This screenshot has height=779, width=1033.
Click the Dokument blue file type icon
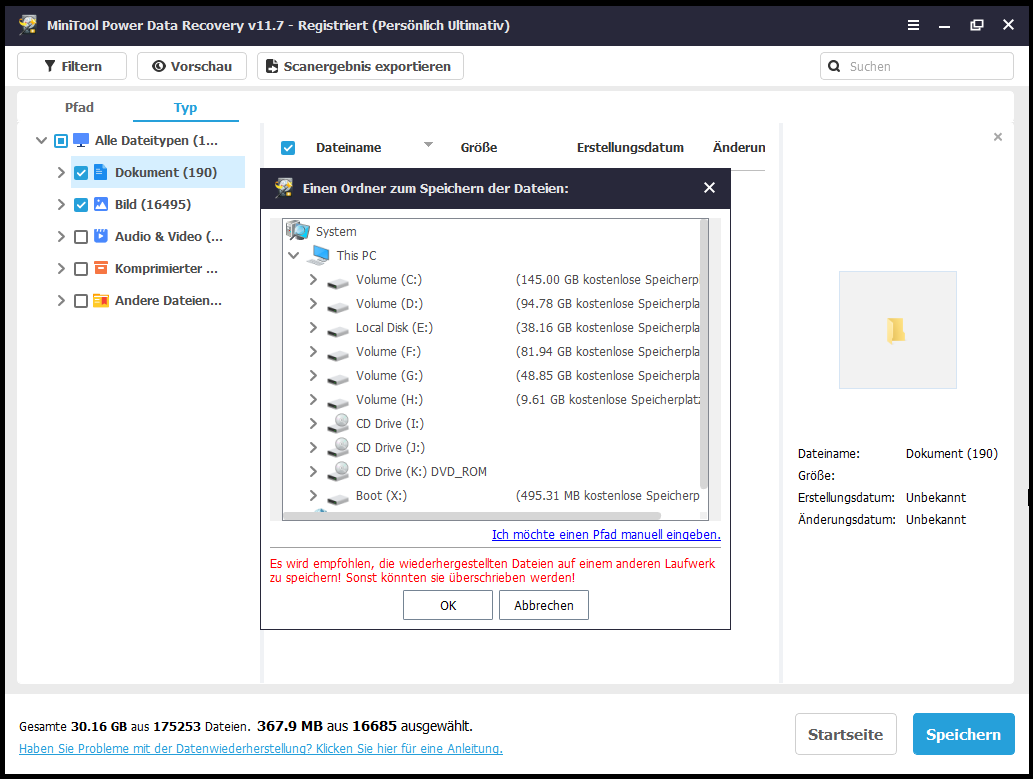point(101,173)
